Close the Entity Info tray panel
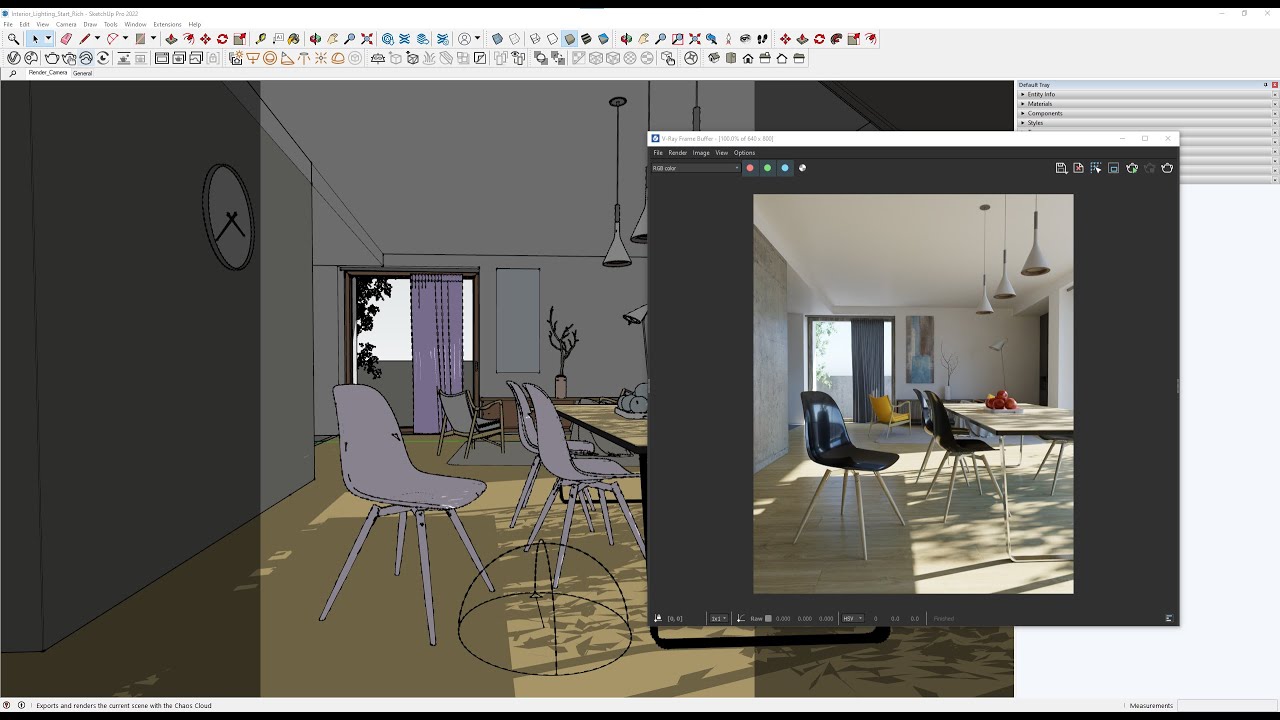1280x720 pixels. click(x=1275, y=94)
